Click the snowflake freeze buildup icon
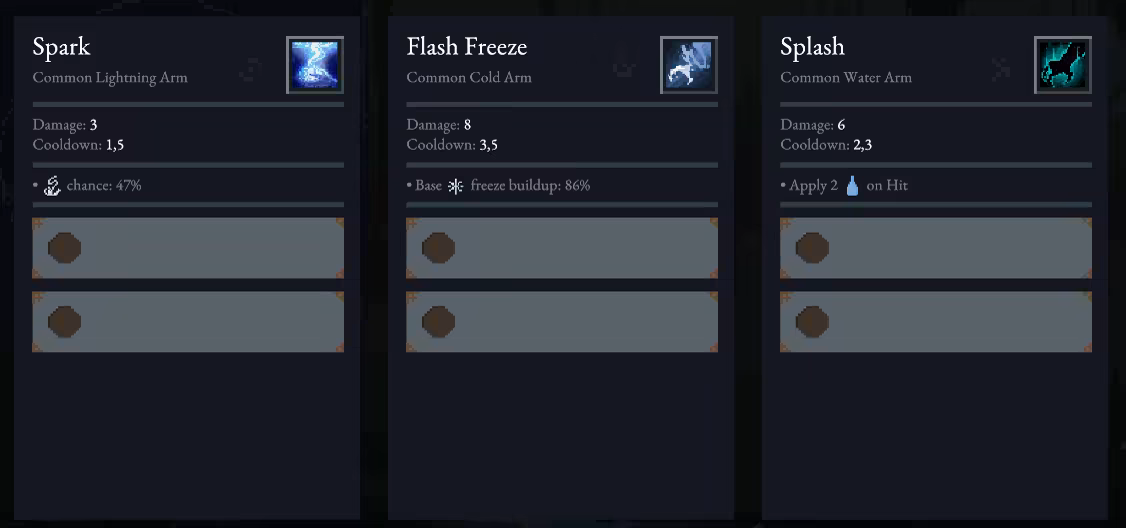This screenshot has height=528, width=1126. [455, 186]
